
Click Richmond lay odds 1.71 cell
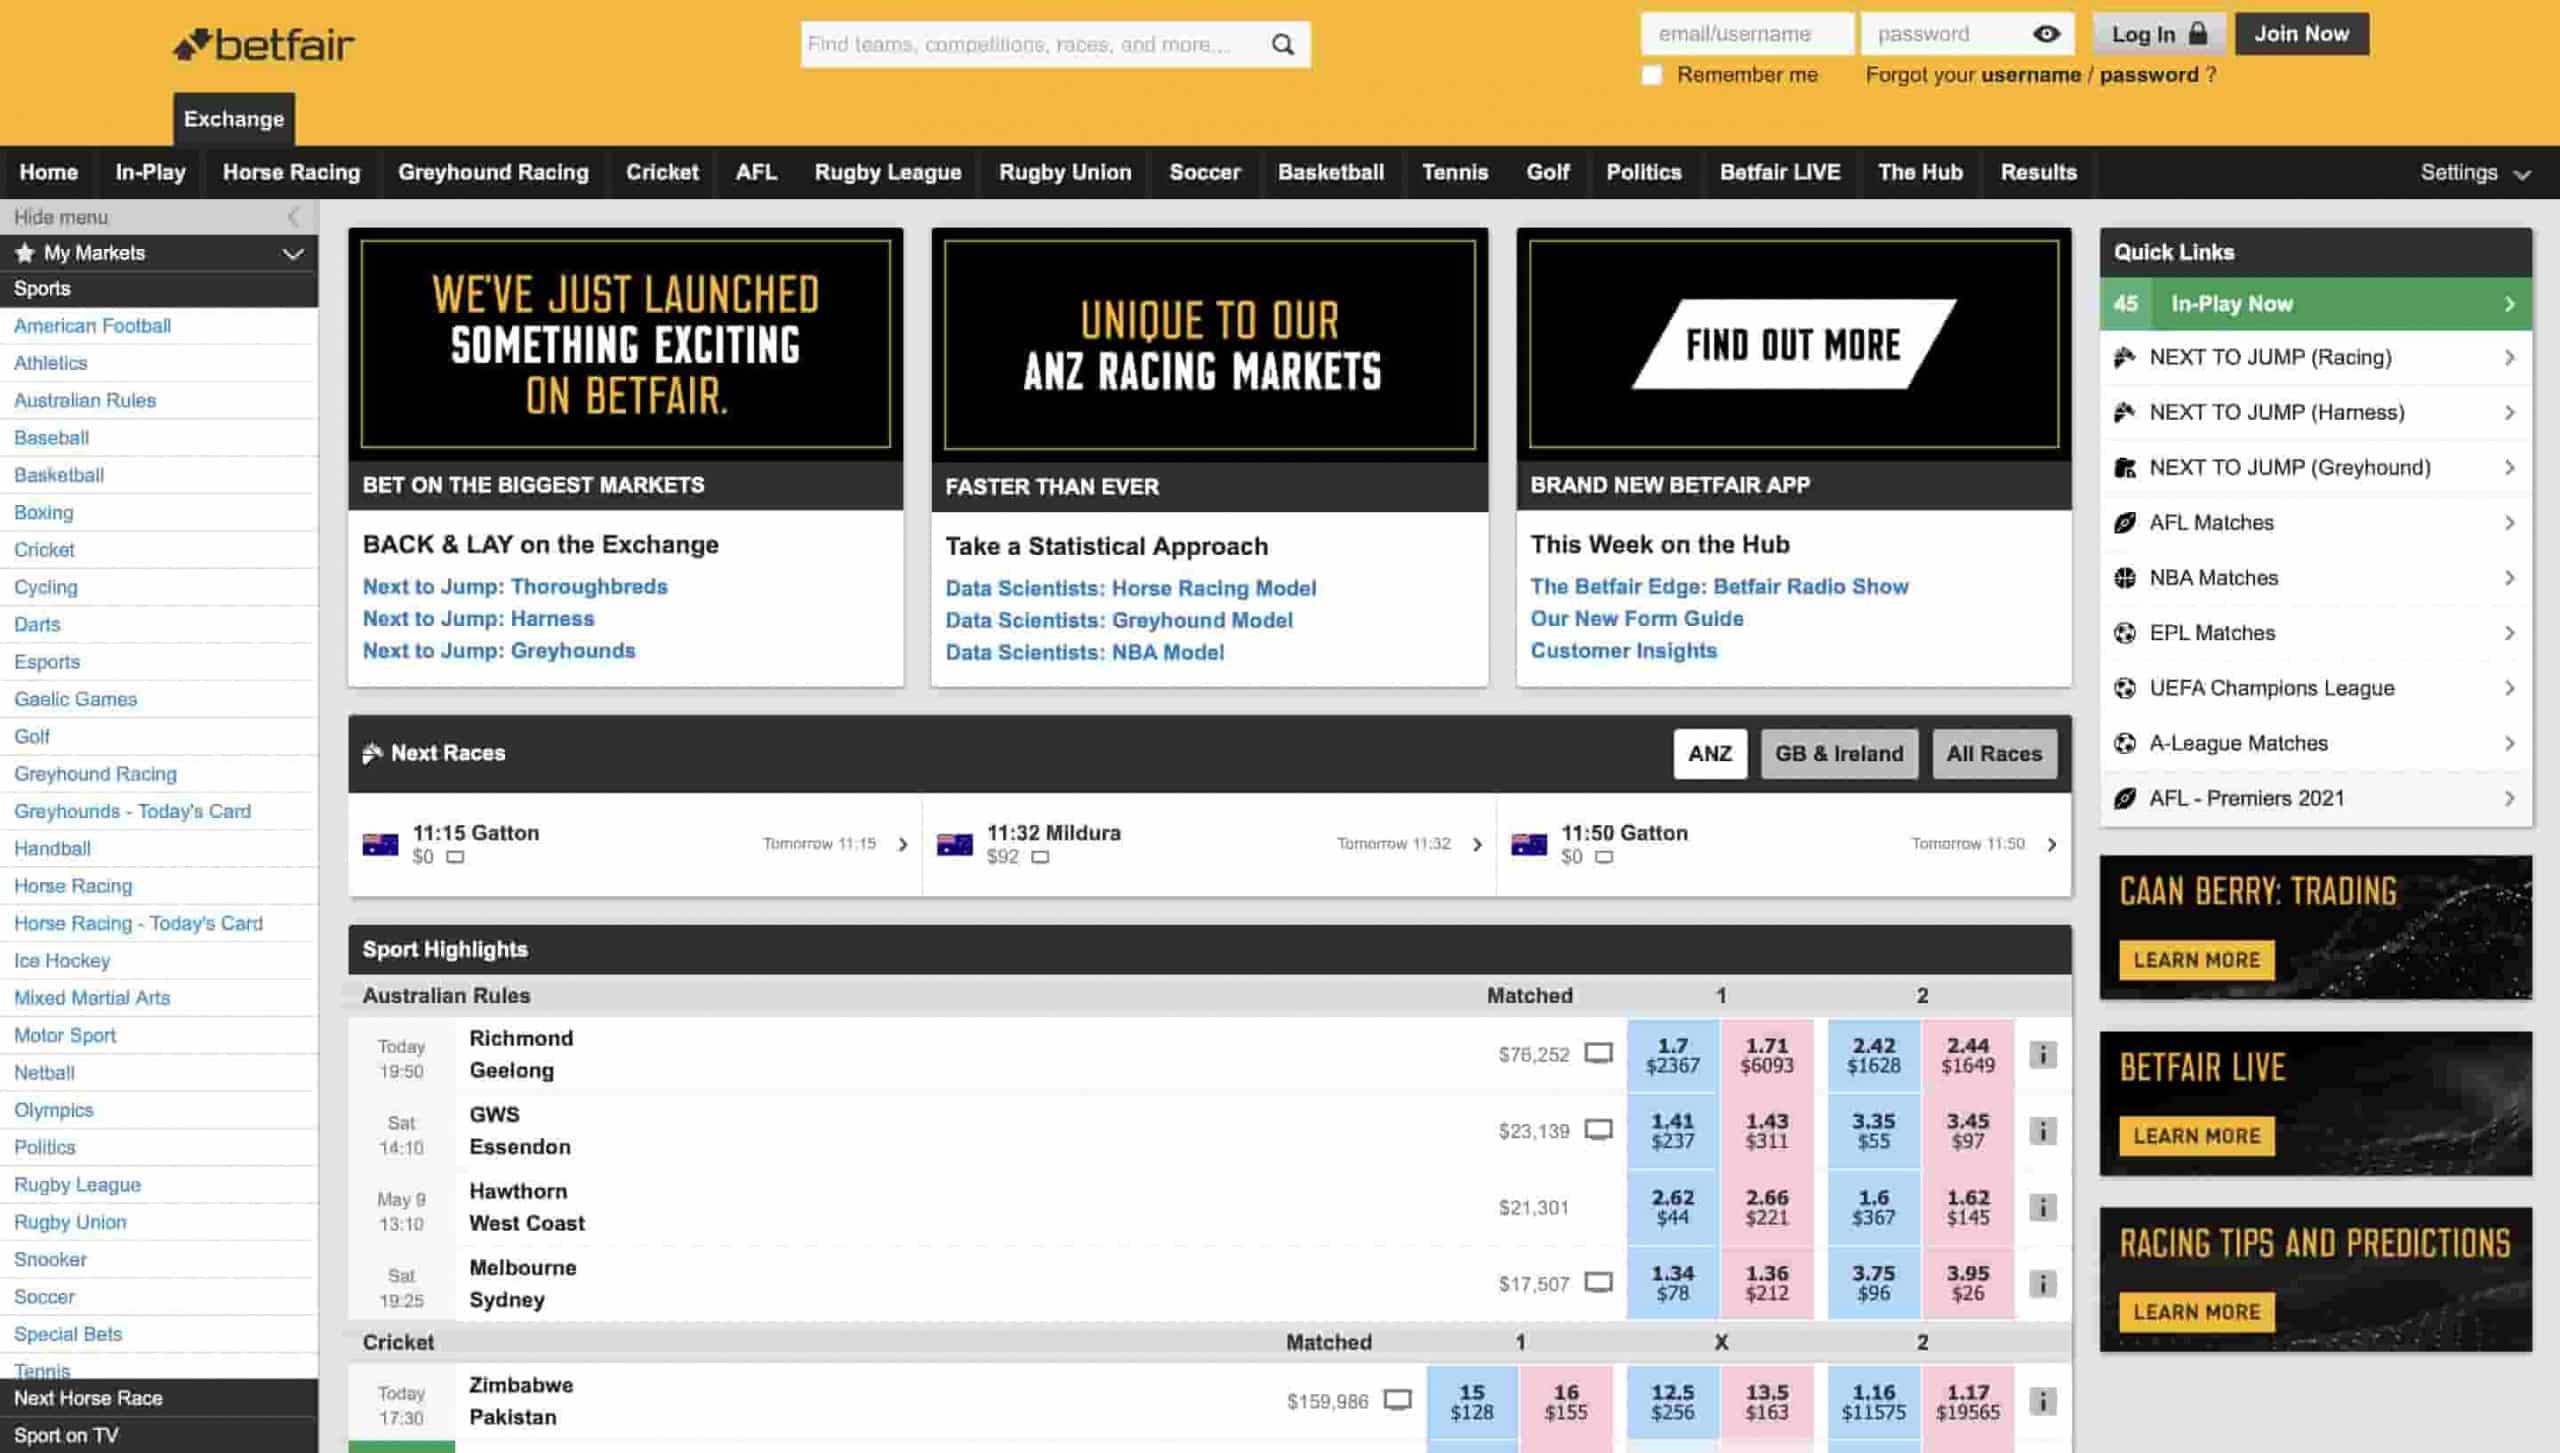point(1767,1055)
